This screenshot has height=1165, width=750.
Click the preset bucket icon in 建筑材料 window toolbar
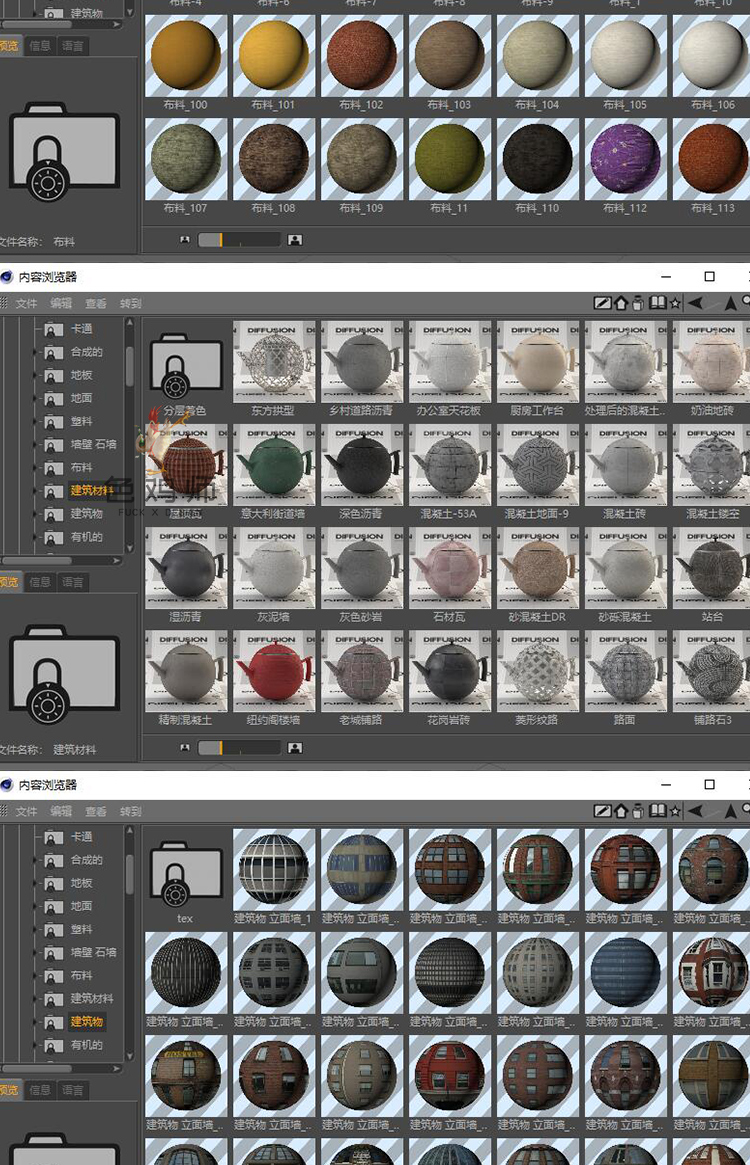point(638,303)
